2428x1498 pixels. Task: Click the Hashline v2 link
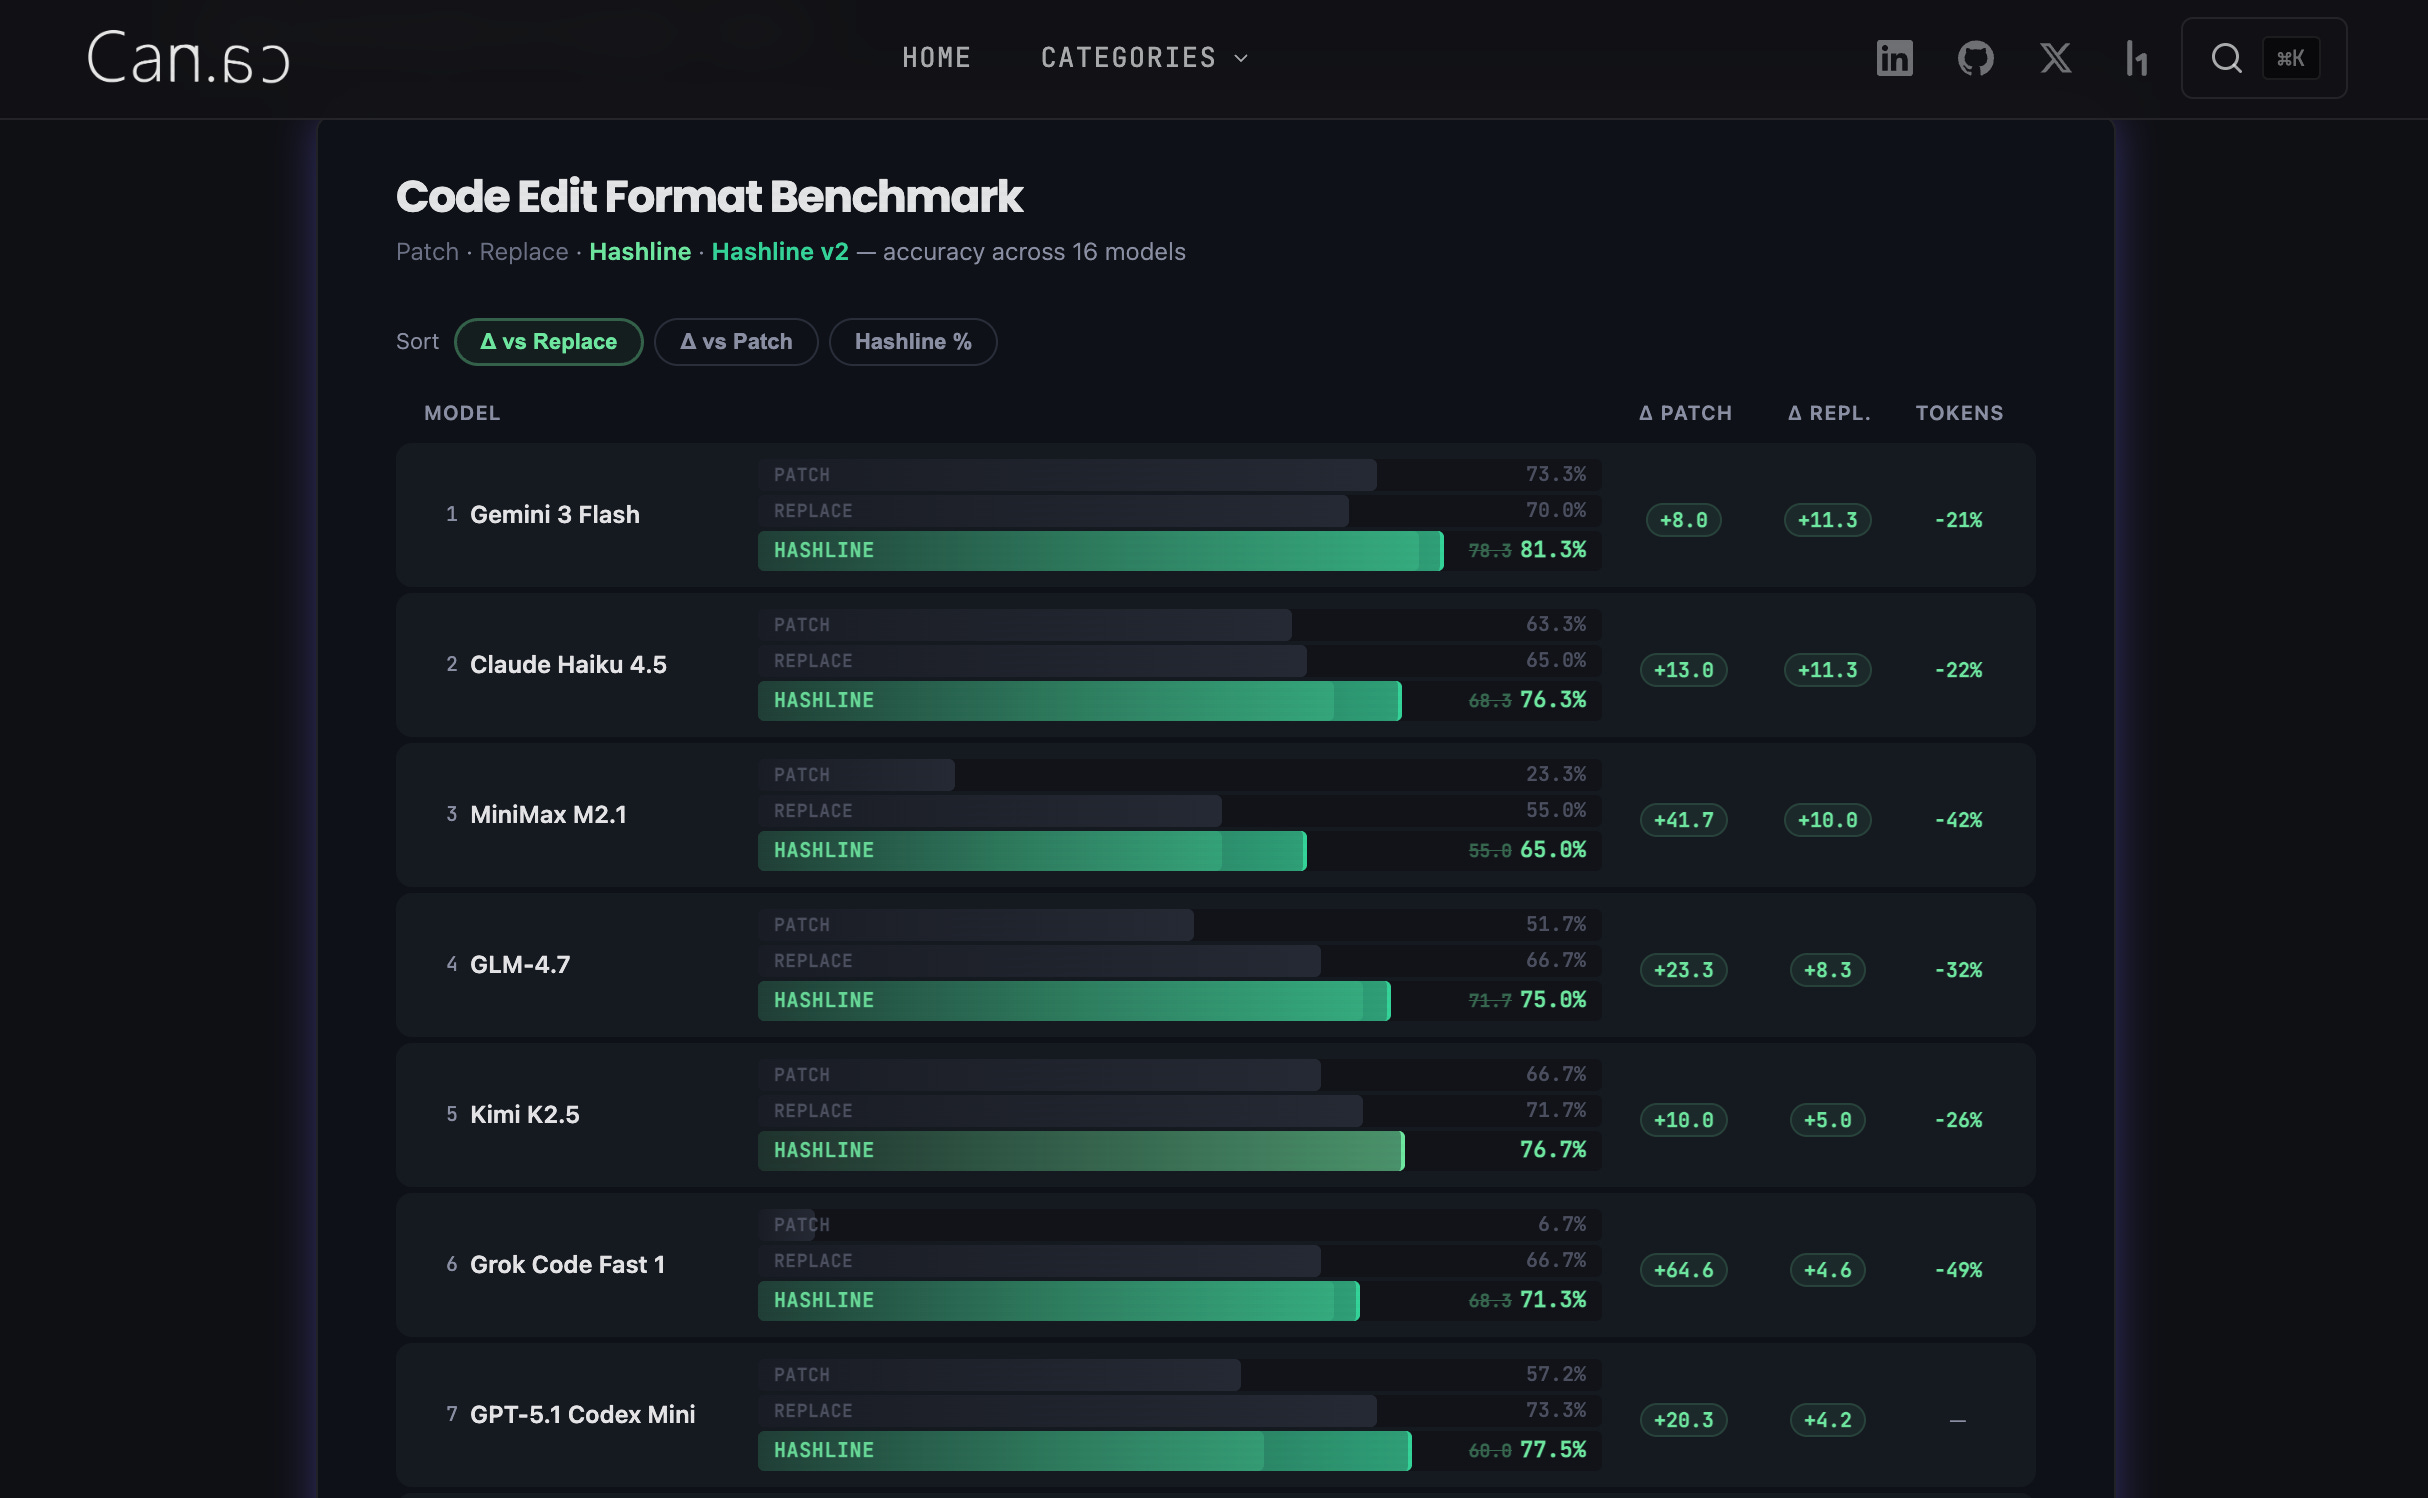(x=780, y=252)
